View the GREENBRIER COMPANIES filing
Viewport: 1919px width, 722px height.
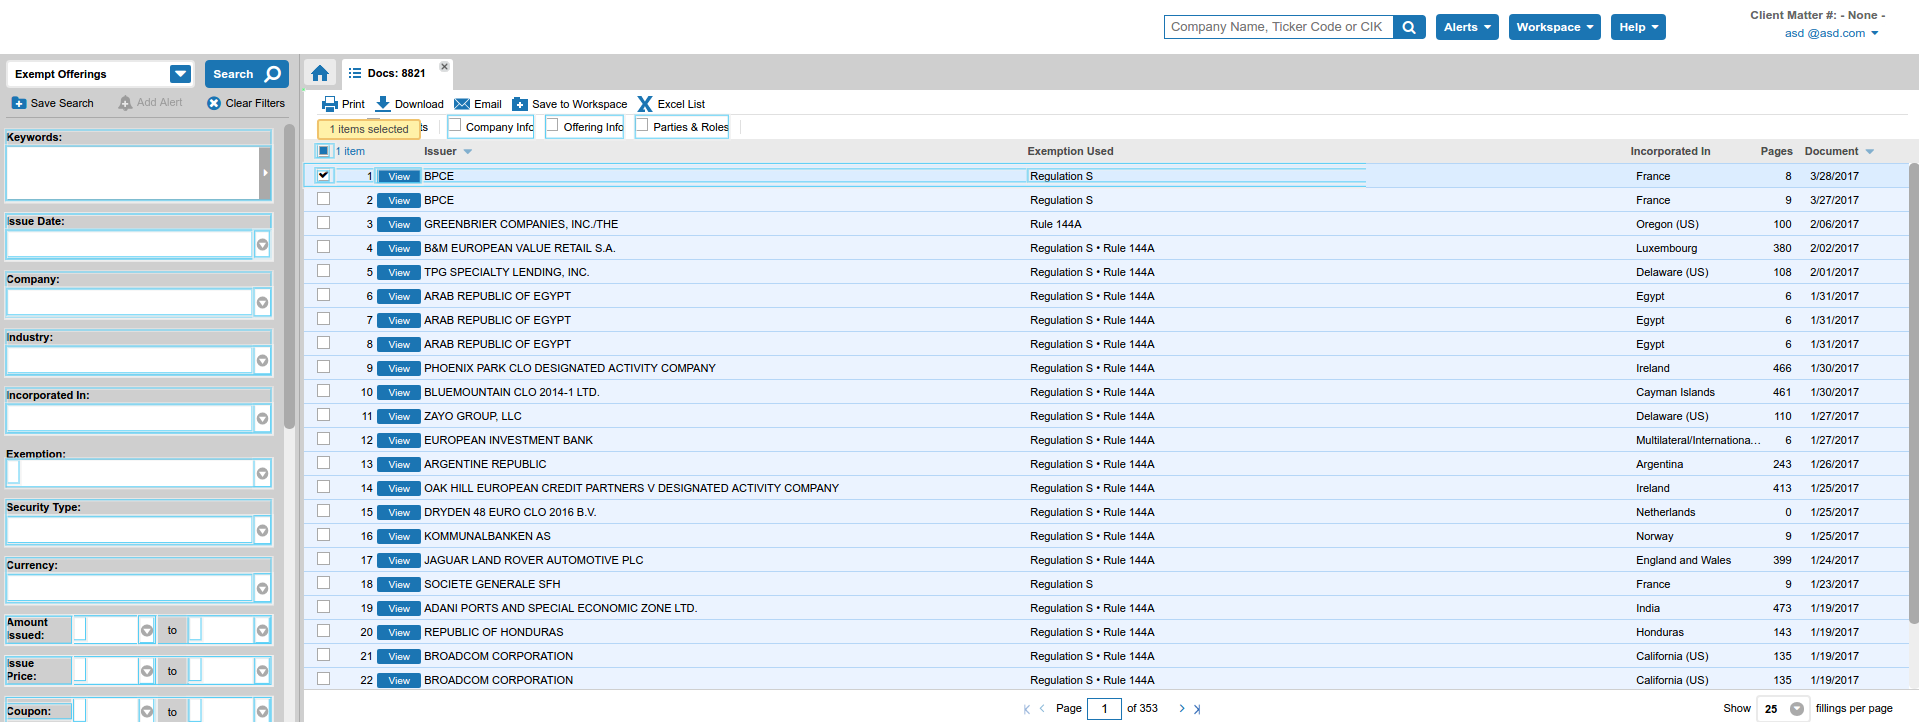coord(399,225)
